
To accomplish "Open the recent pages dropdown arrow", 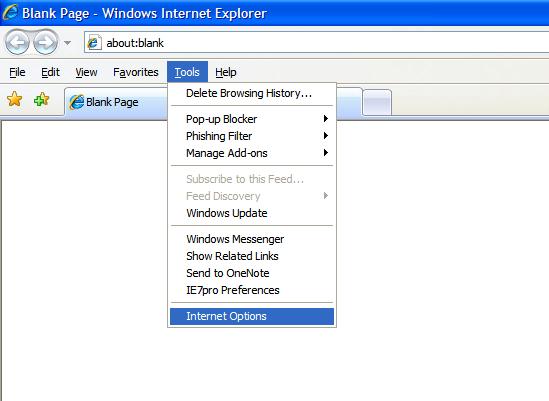I will (68, 43).
